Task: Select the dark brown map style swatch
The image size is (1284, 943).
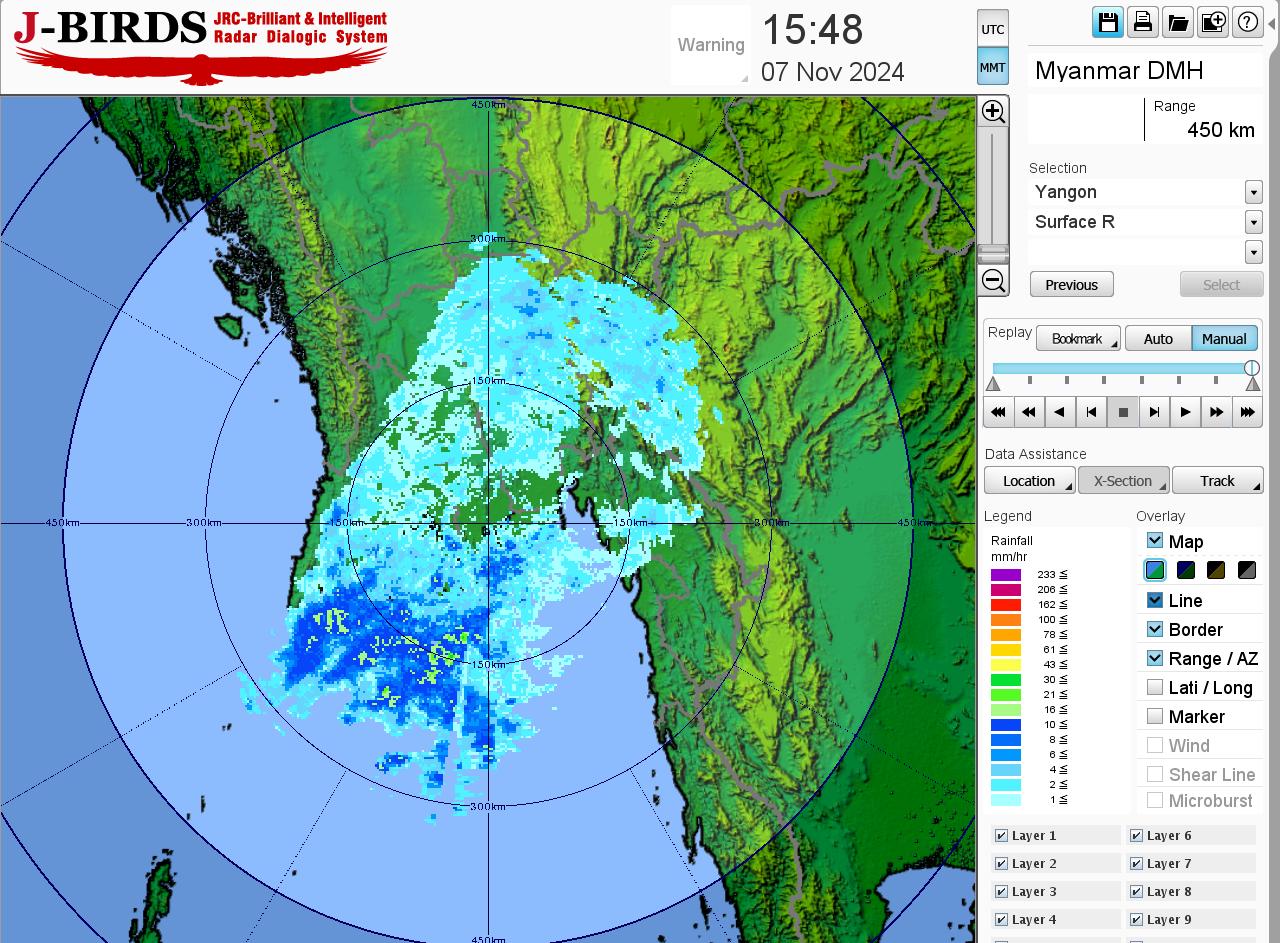Action: pyautogui.click(x=1216, y=571)
